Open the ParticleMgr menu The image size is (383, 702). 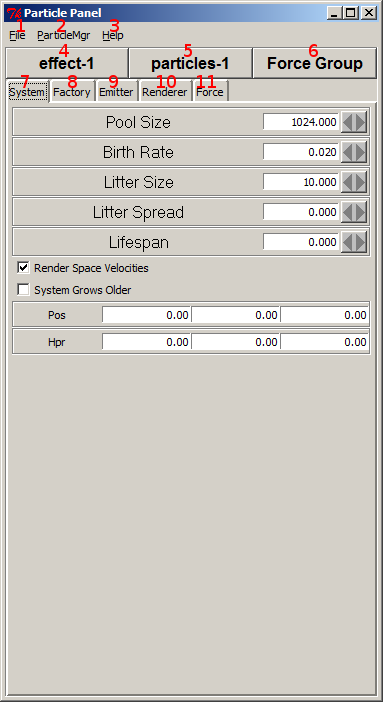click(63, 35)
